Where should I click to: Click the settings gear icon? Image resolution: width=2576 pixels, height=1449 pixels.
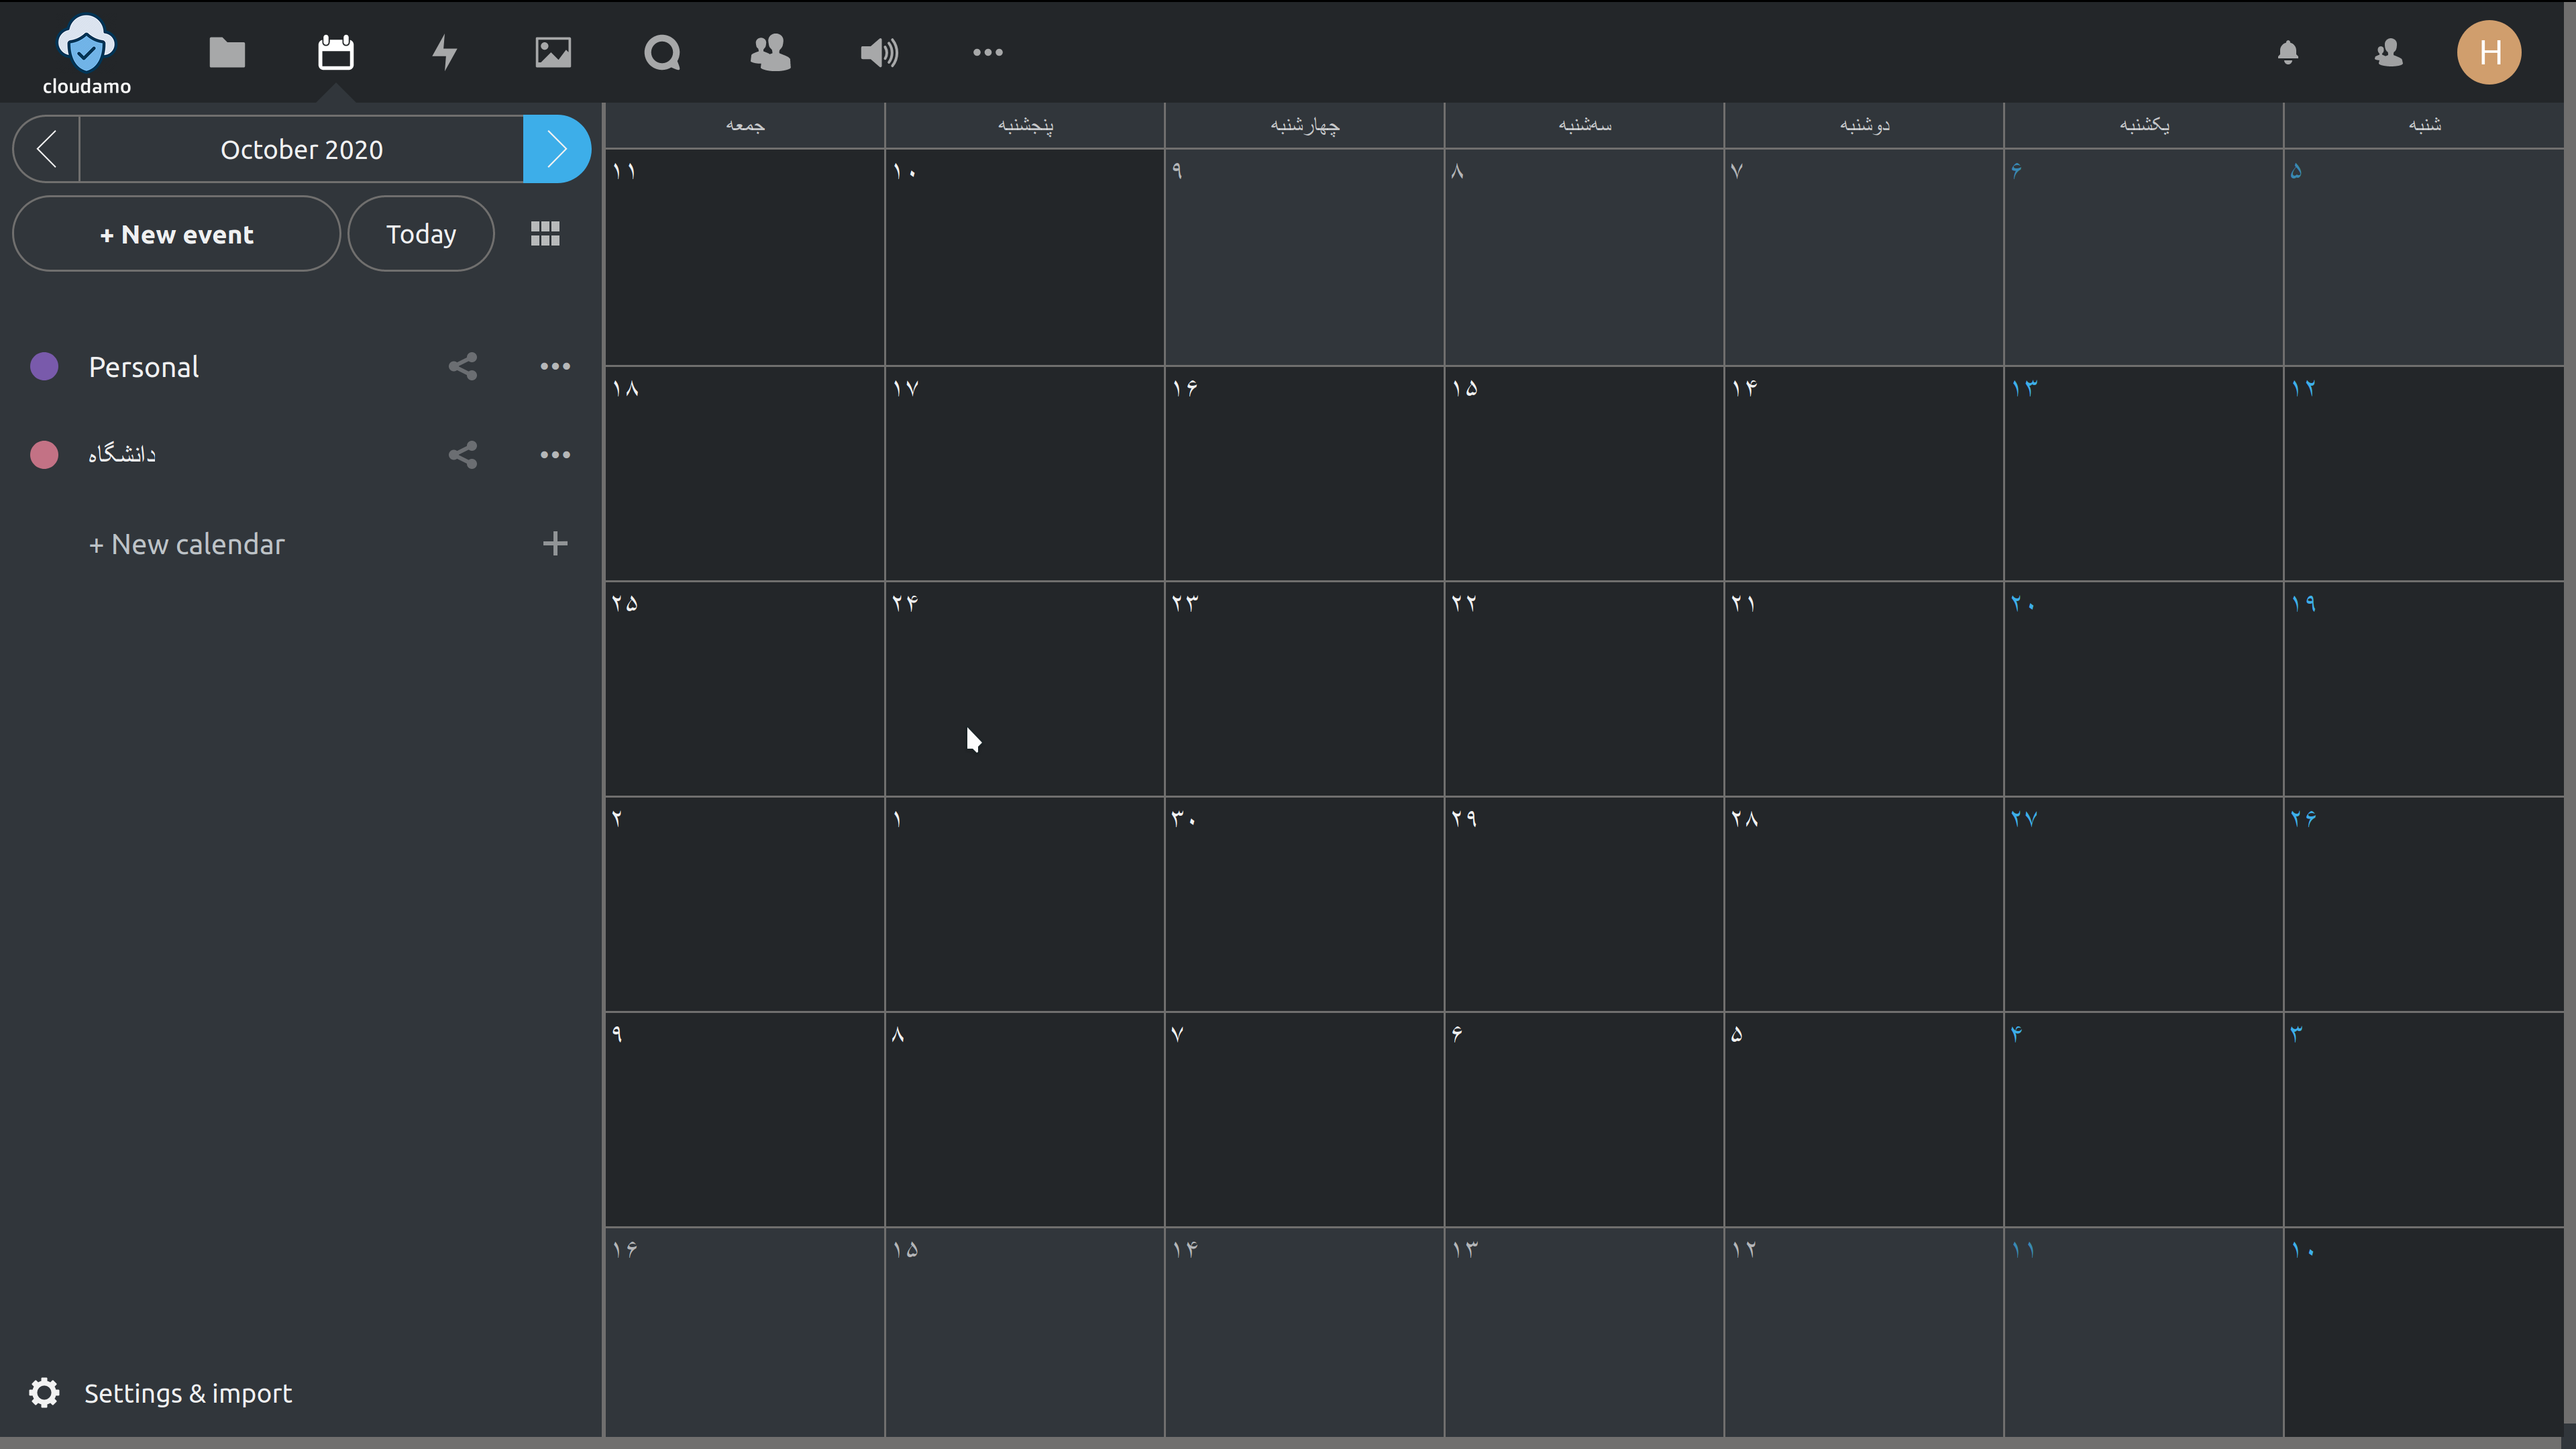(44, 1393)
